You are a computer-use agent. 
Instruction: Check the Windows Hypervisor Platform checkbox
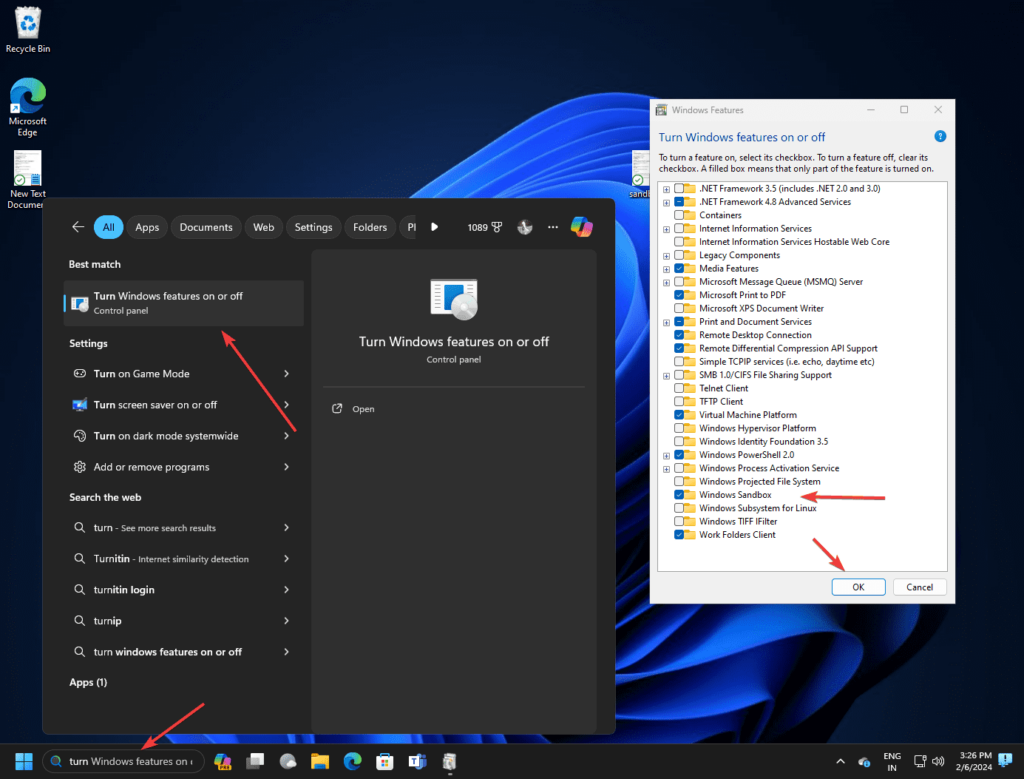[679, 428]
